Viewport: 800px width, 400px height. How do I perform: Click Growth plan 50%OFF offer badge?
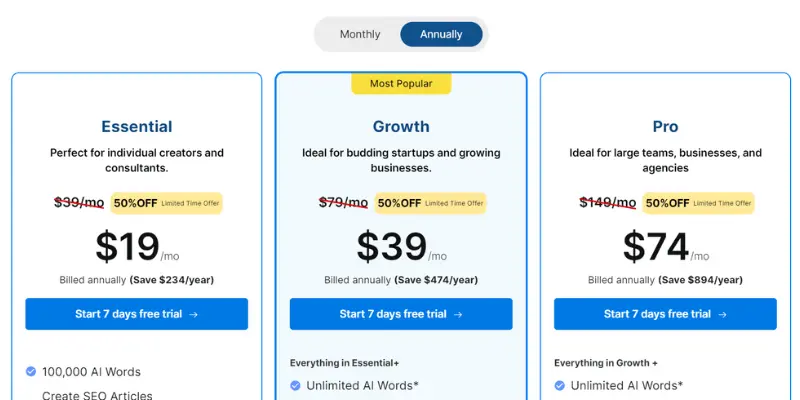pyautogui.click(x=431, y=203)
